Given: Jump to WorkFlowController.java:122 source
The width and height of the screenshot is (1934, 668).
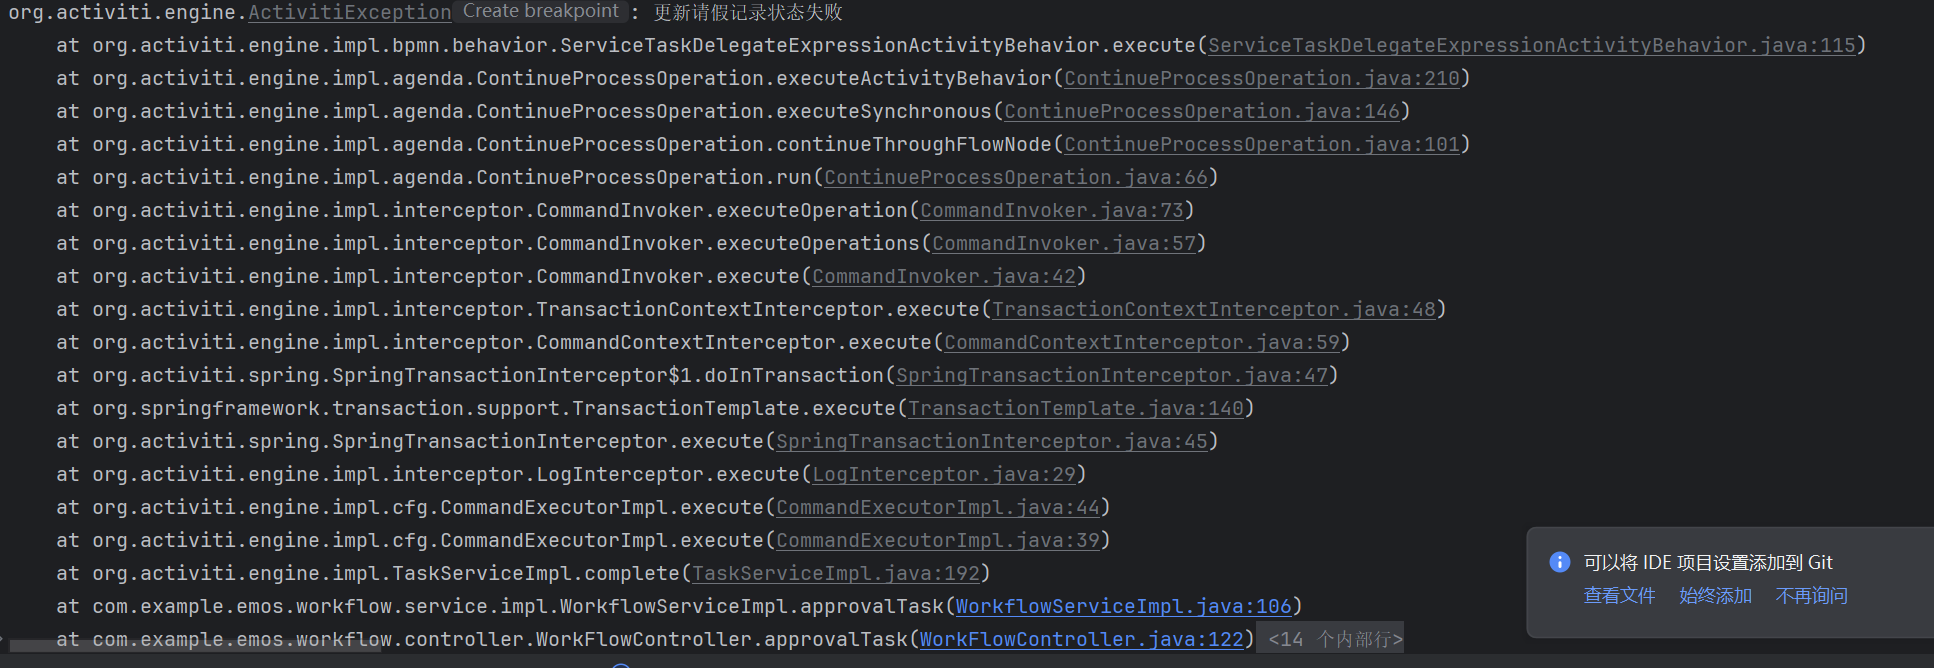Looking at the screenshot, I should coord(1081,640).
